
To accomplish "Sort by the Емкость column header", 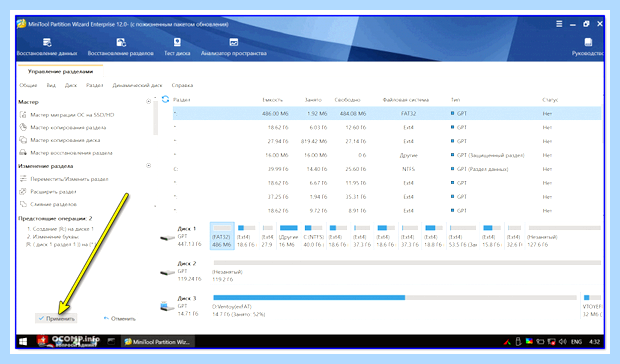I will coord(272,100).
